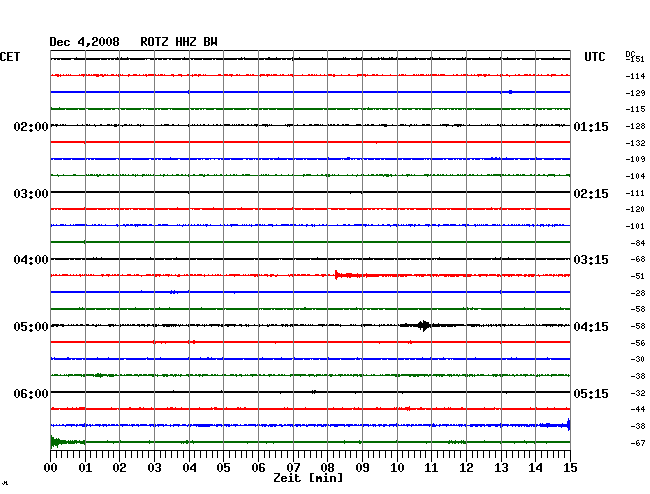Image resolution: width=650 pixels, height=494 pixels.
Task: Click minute tick label "04" on time axis
Action: [189, 467]
